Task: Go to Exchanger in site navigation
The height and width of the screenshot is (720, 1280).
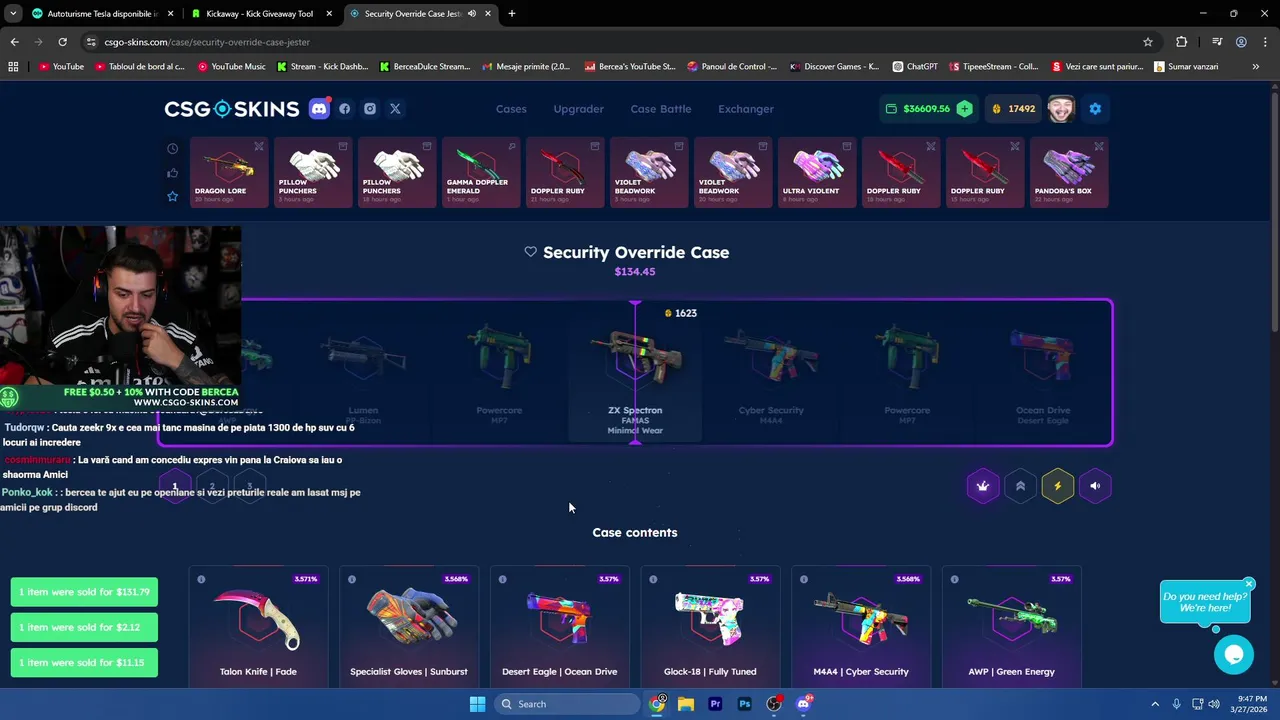Action: [746, 109]
